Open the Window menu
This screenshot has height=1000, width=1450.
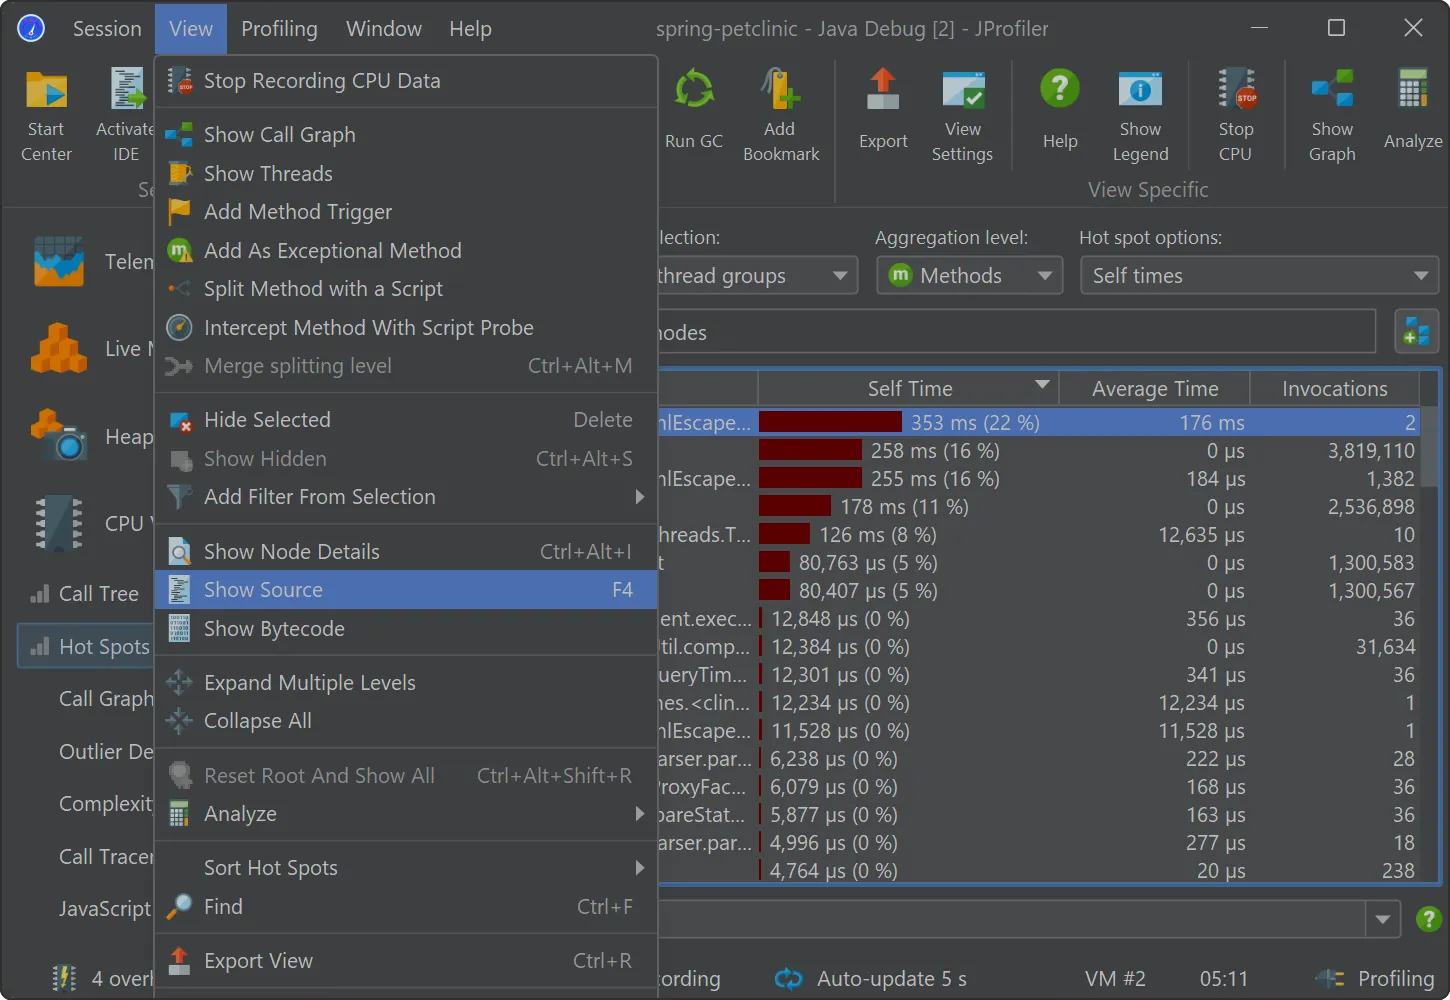(384, 29)
